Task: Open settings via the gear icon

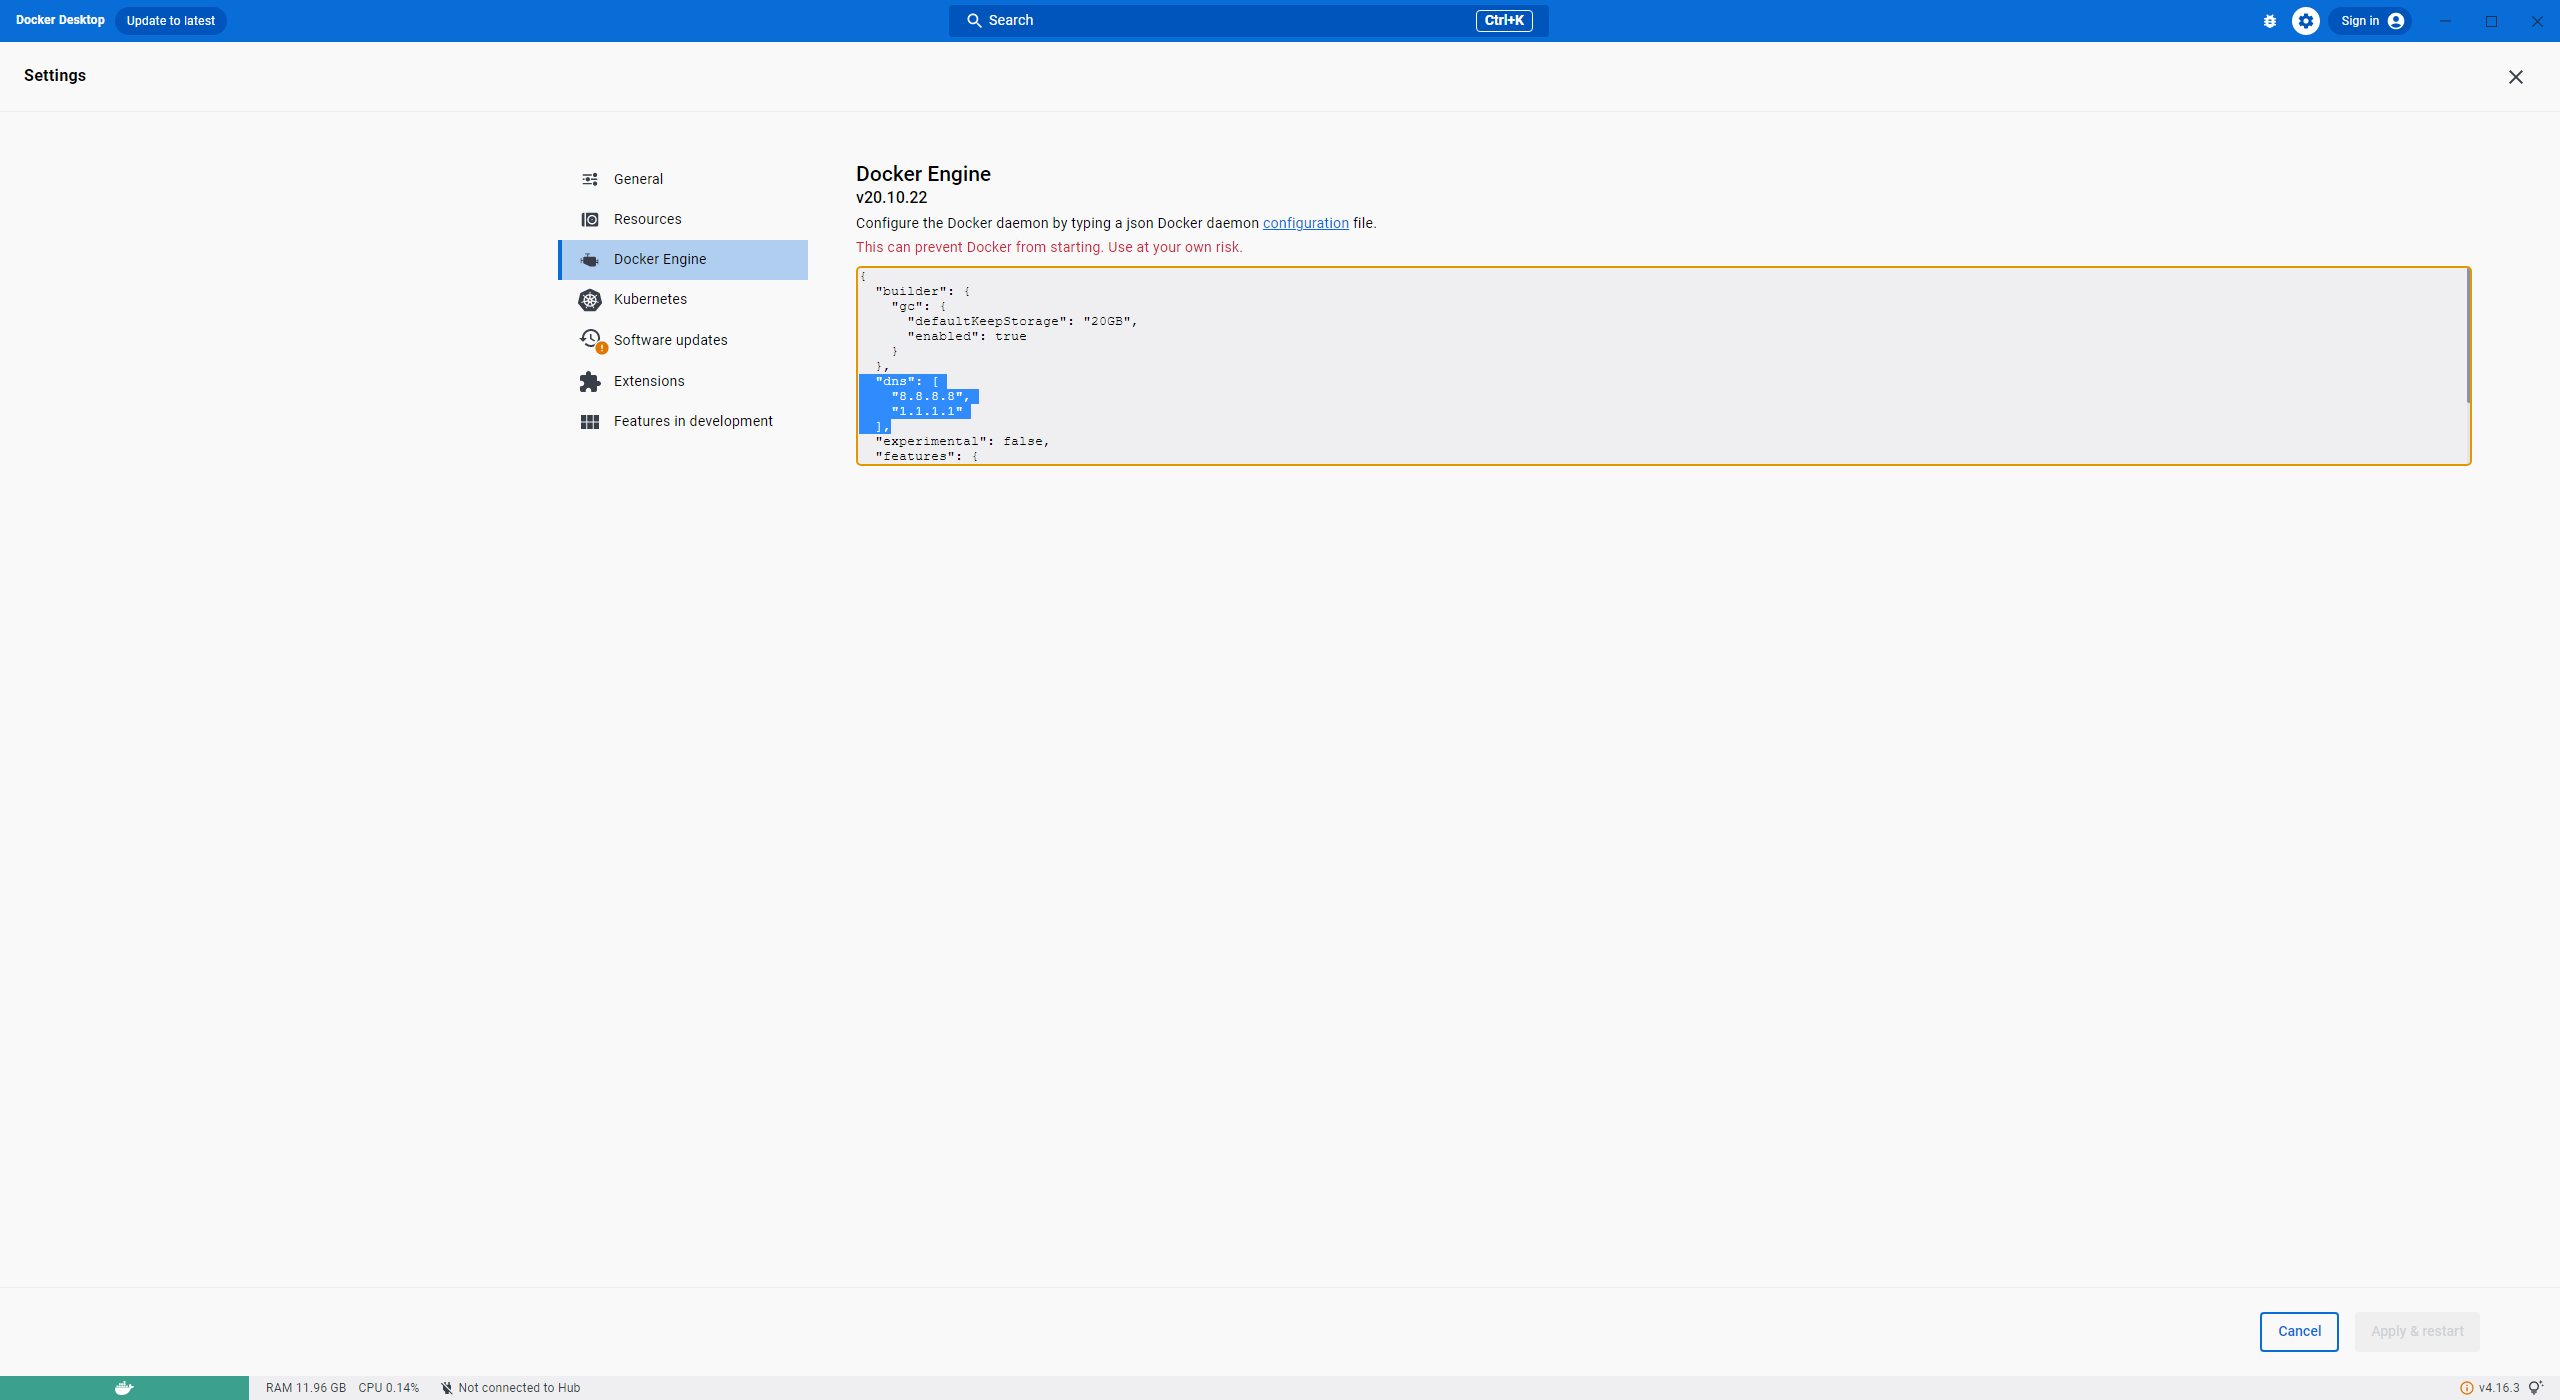Action: (x=2305, y=20)
